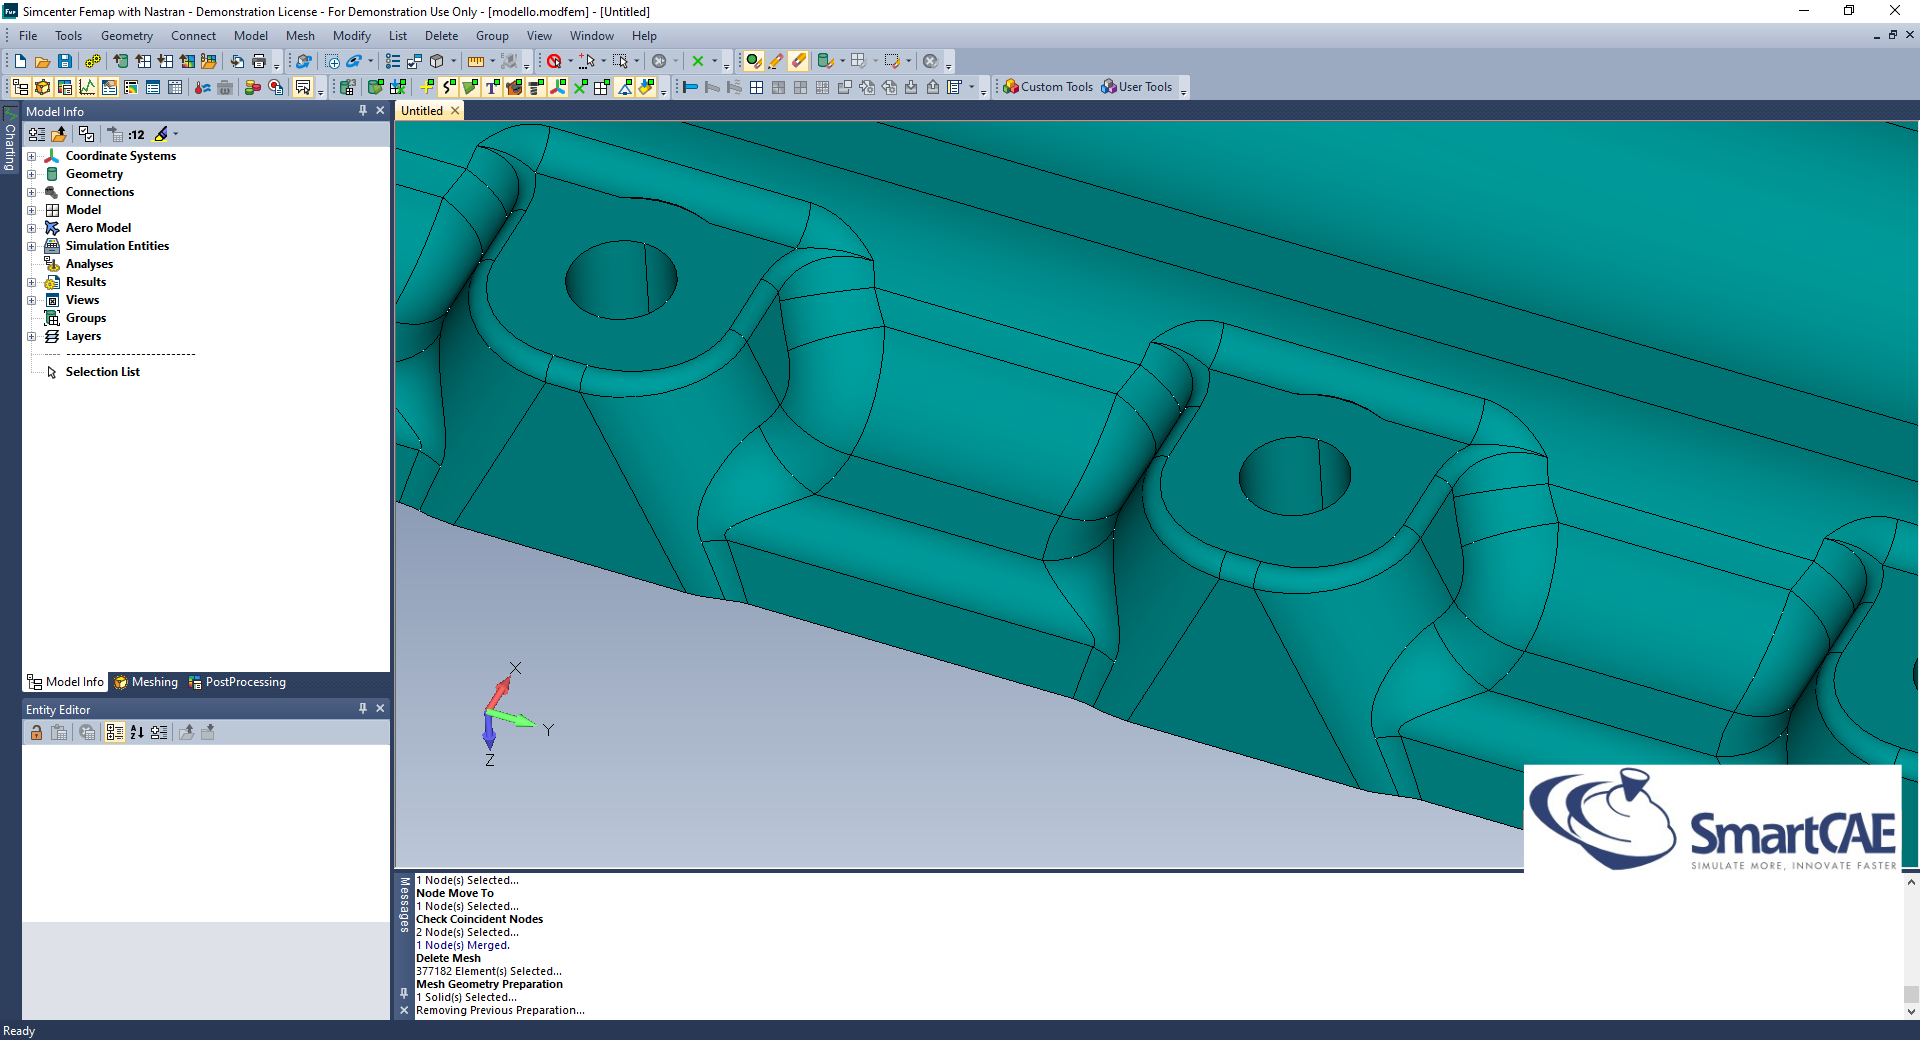
Task: Click the green X clear selection icon
Action: coord(698,61)
